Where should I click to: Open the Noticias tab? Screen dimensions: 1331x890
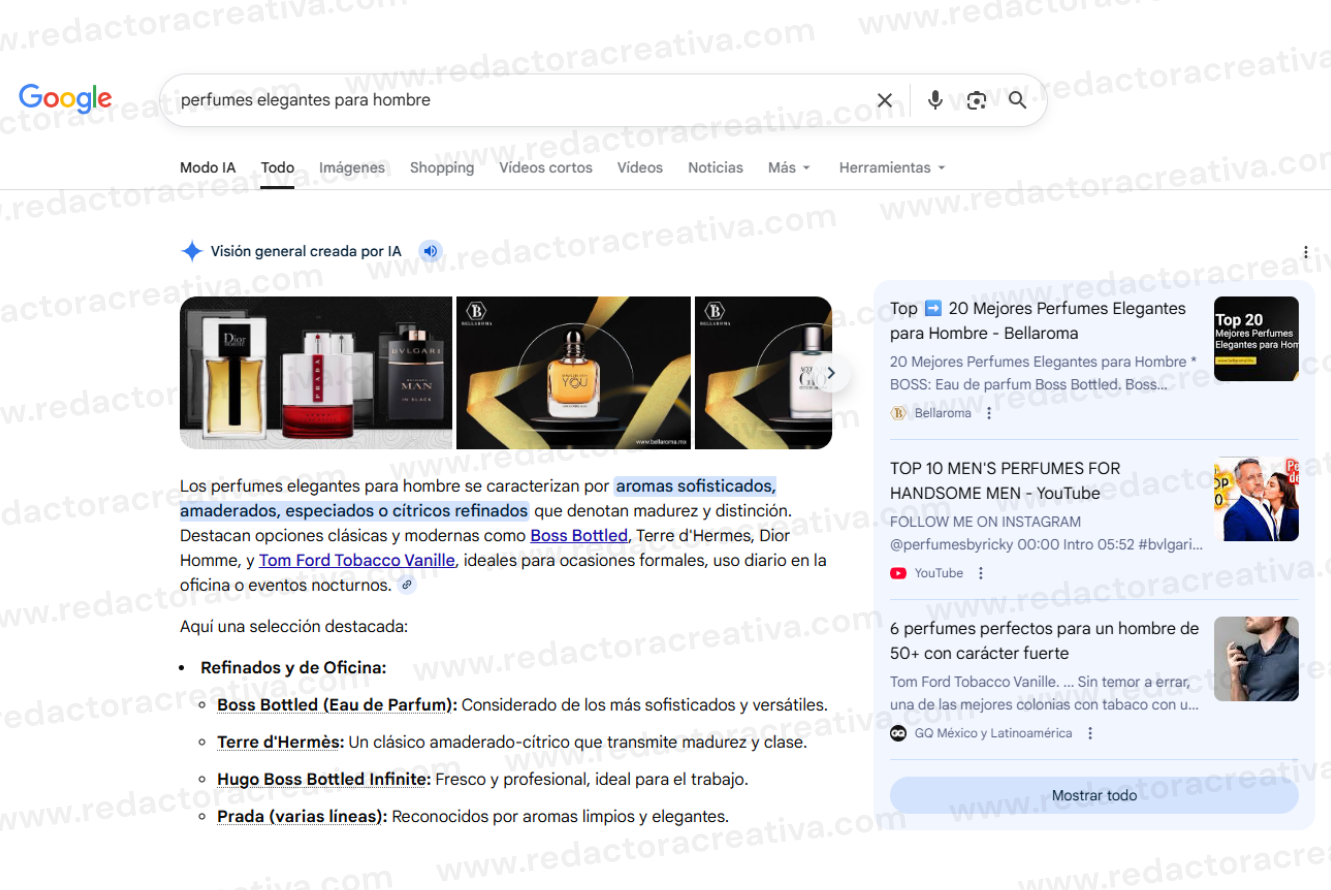(715, 168)
